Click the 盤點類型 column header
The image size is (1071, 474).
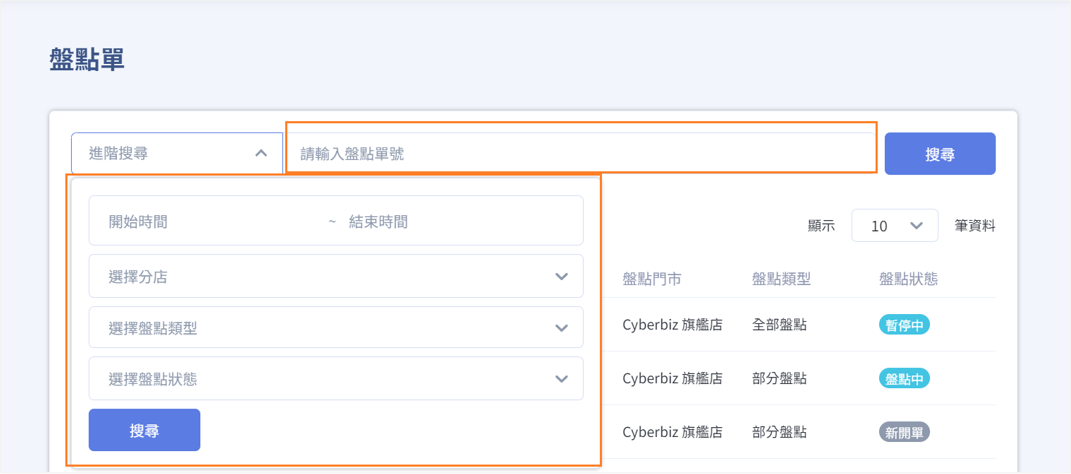781,279
